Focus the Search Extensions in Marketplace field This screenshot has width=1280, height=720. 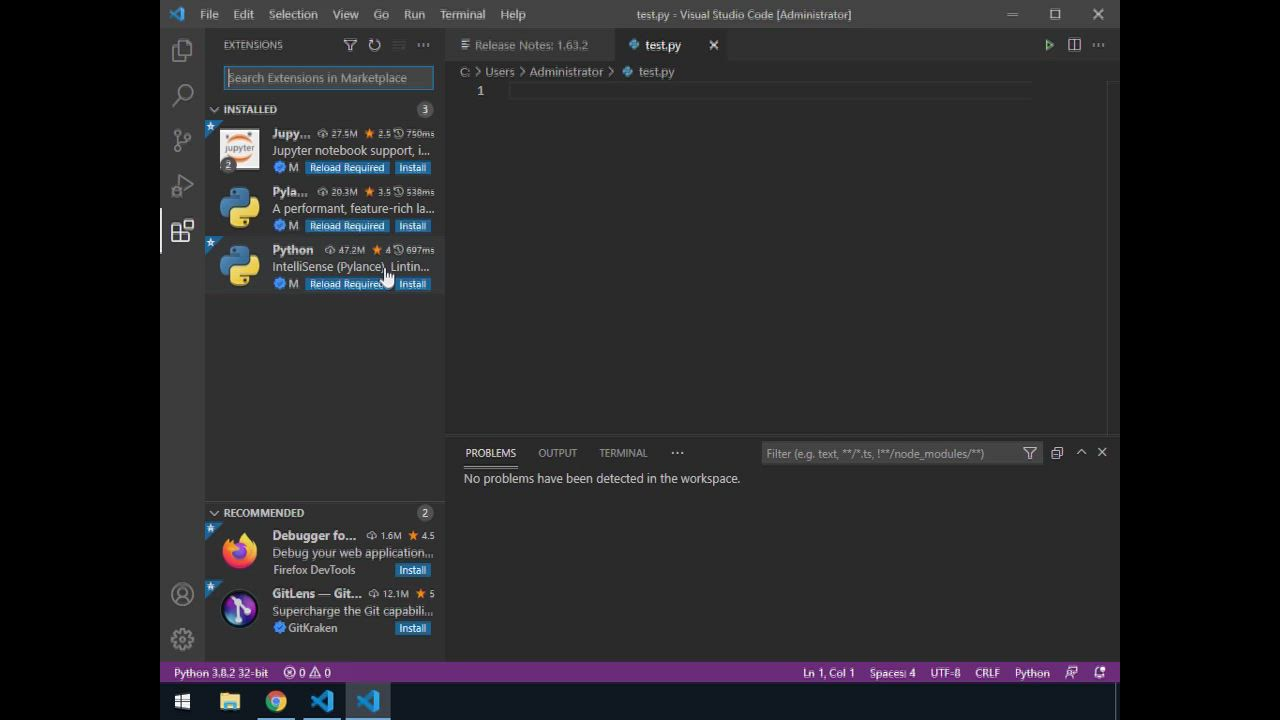point(328,78)
